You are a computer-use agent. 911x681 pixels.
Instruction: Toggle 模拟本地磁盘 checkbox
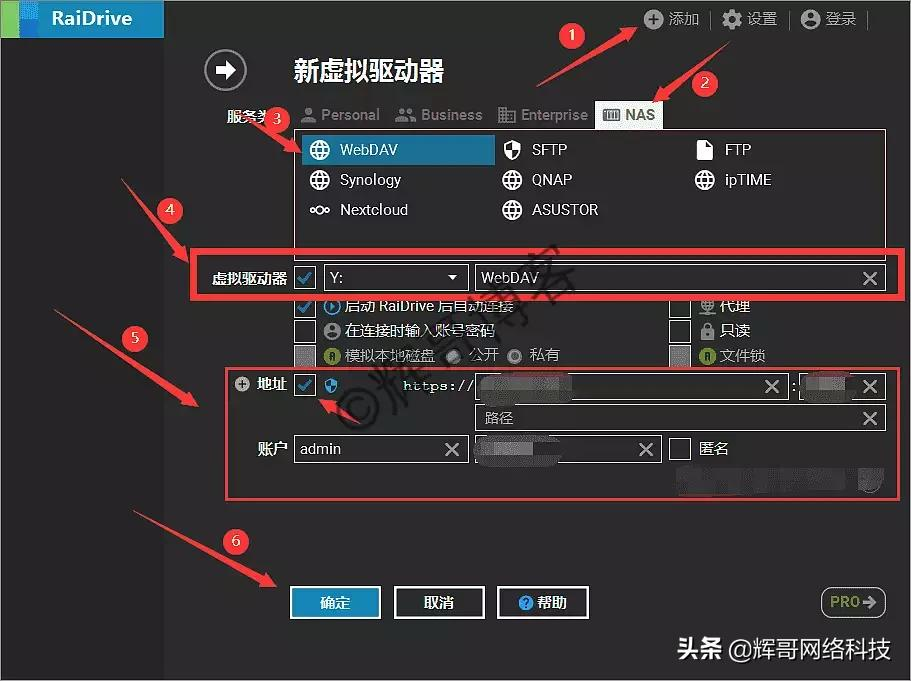[305, 356]
